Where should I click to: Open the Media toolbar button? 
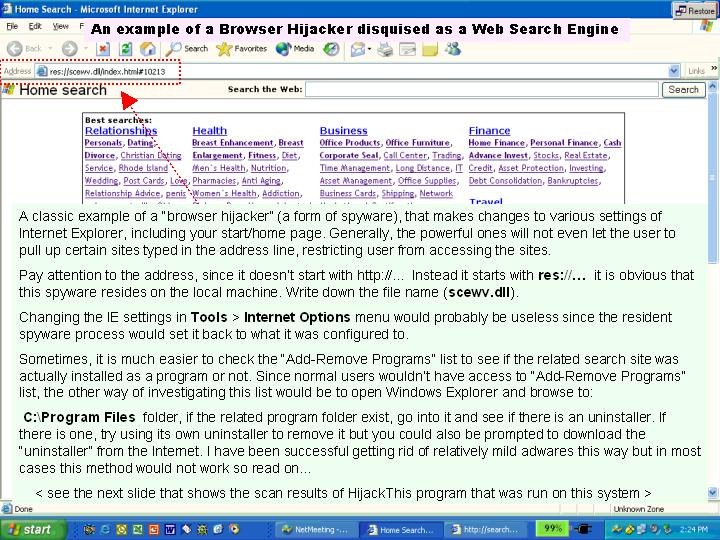pyautogui.click(x=295, y=48)
